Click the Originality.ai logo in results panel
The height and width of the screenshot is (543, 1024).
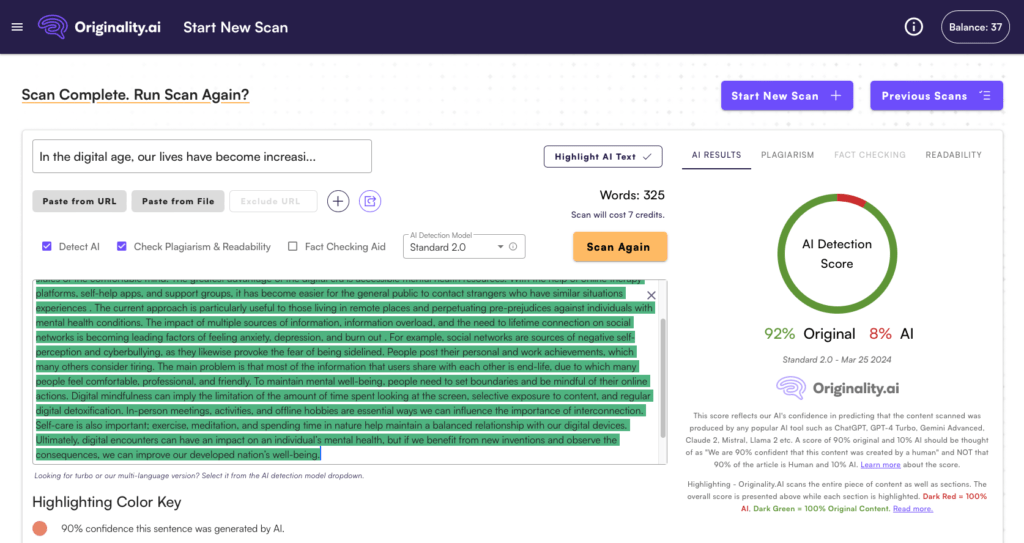(x=837, y=388)
